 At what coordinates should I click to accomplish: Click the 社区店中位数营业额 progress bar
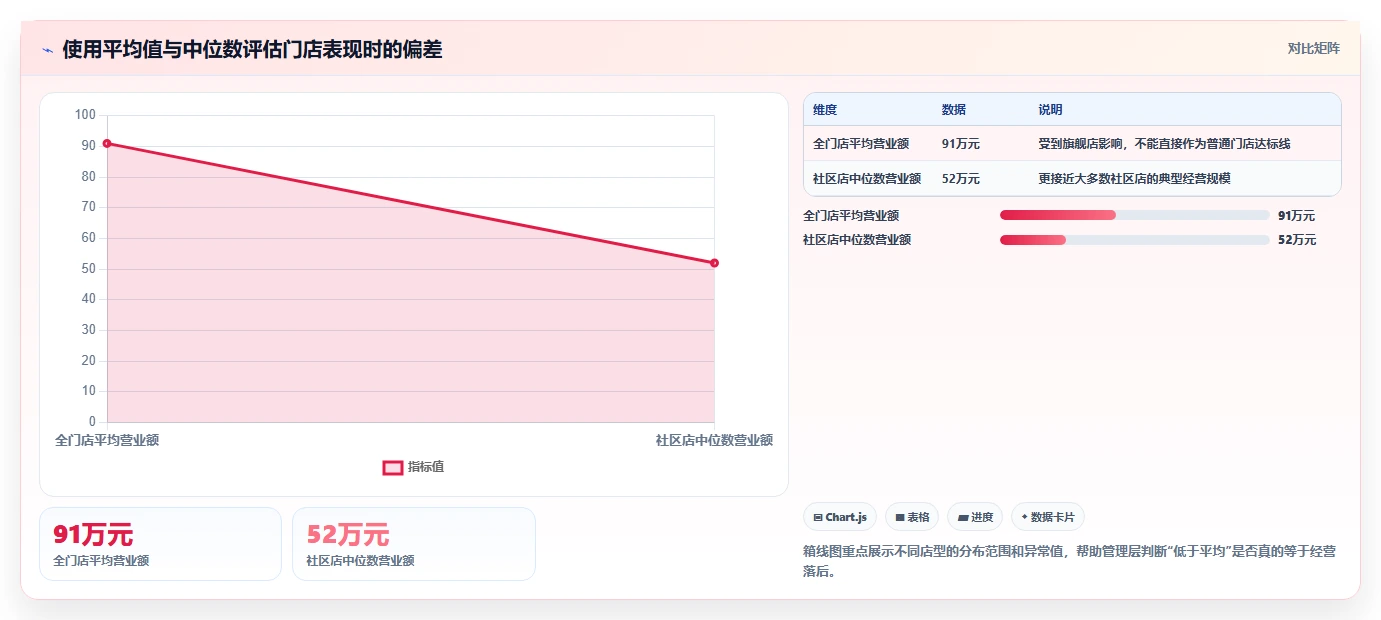(1134, 240)
